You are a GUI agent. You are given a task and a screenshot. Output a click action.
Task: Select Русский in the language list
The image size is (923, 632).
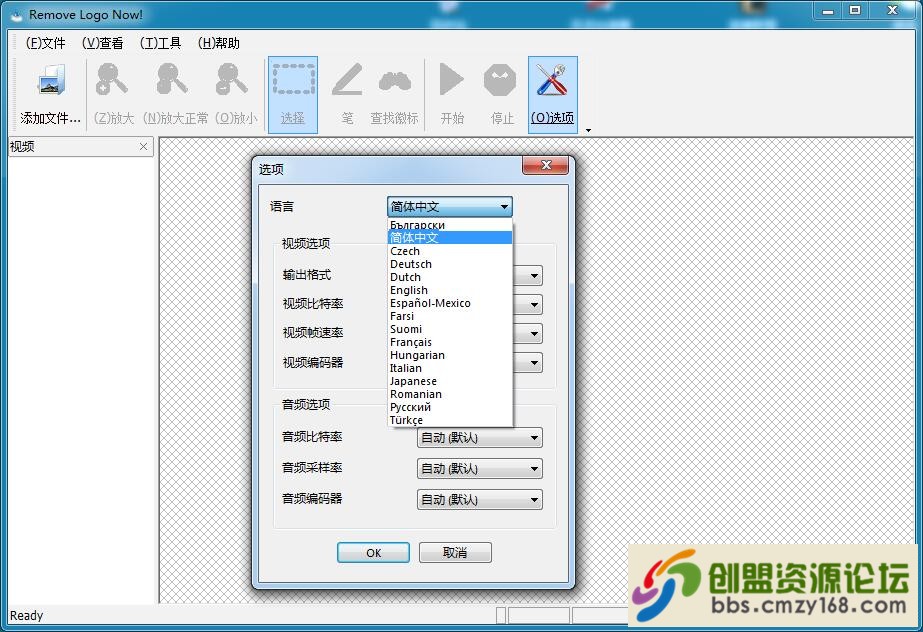tap(450, 407)
